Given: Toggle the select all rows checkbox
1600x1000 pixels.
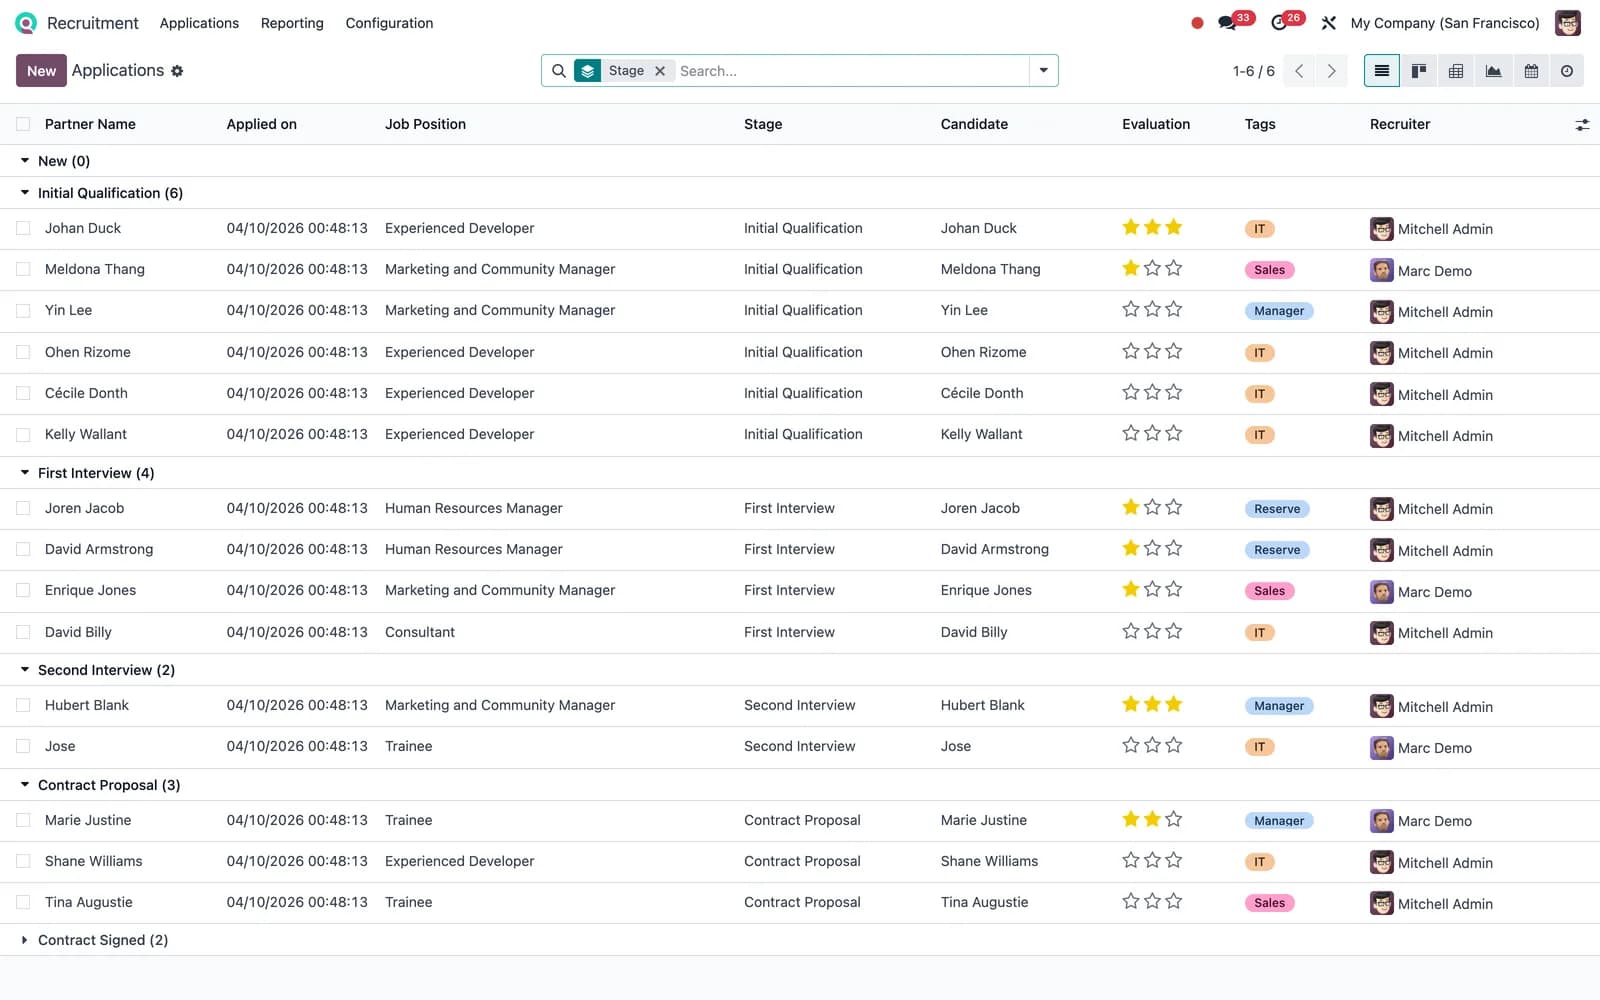Looking at the screenshot, I should tap(23, 124).
